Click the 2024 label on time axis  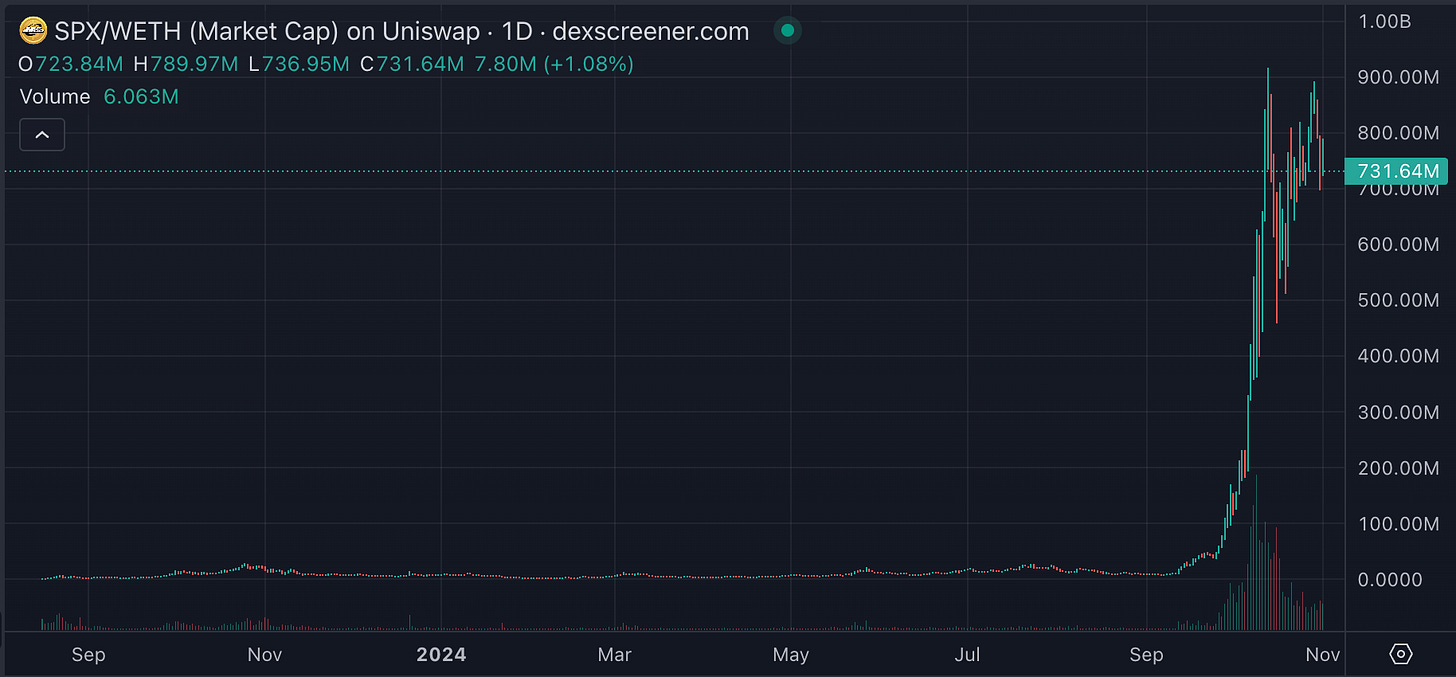(441, 655)
